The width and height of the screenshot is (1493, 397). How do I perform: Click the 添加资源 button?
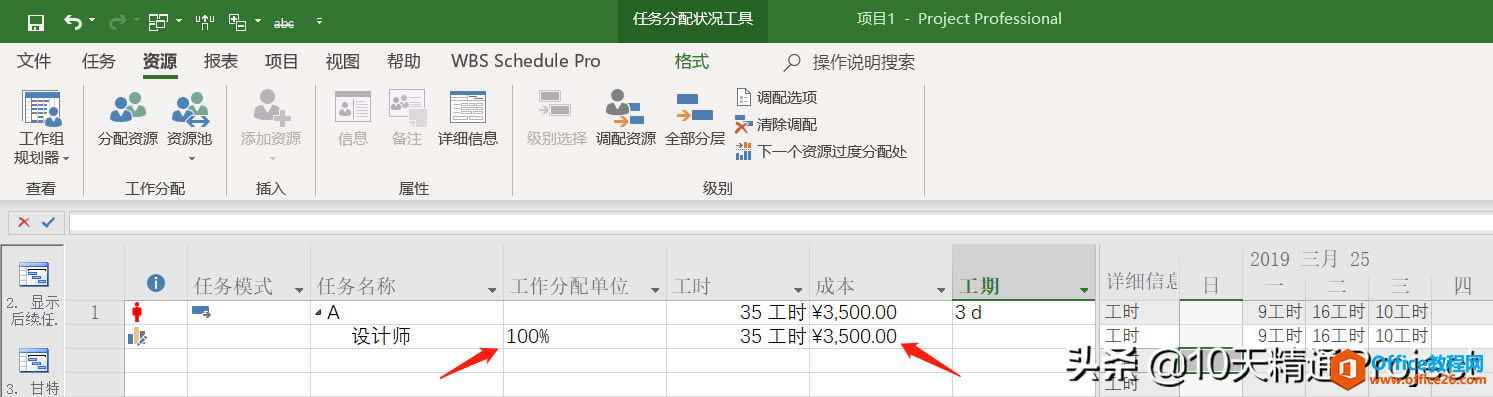(x=270, y=125)
